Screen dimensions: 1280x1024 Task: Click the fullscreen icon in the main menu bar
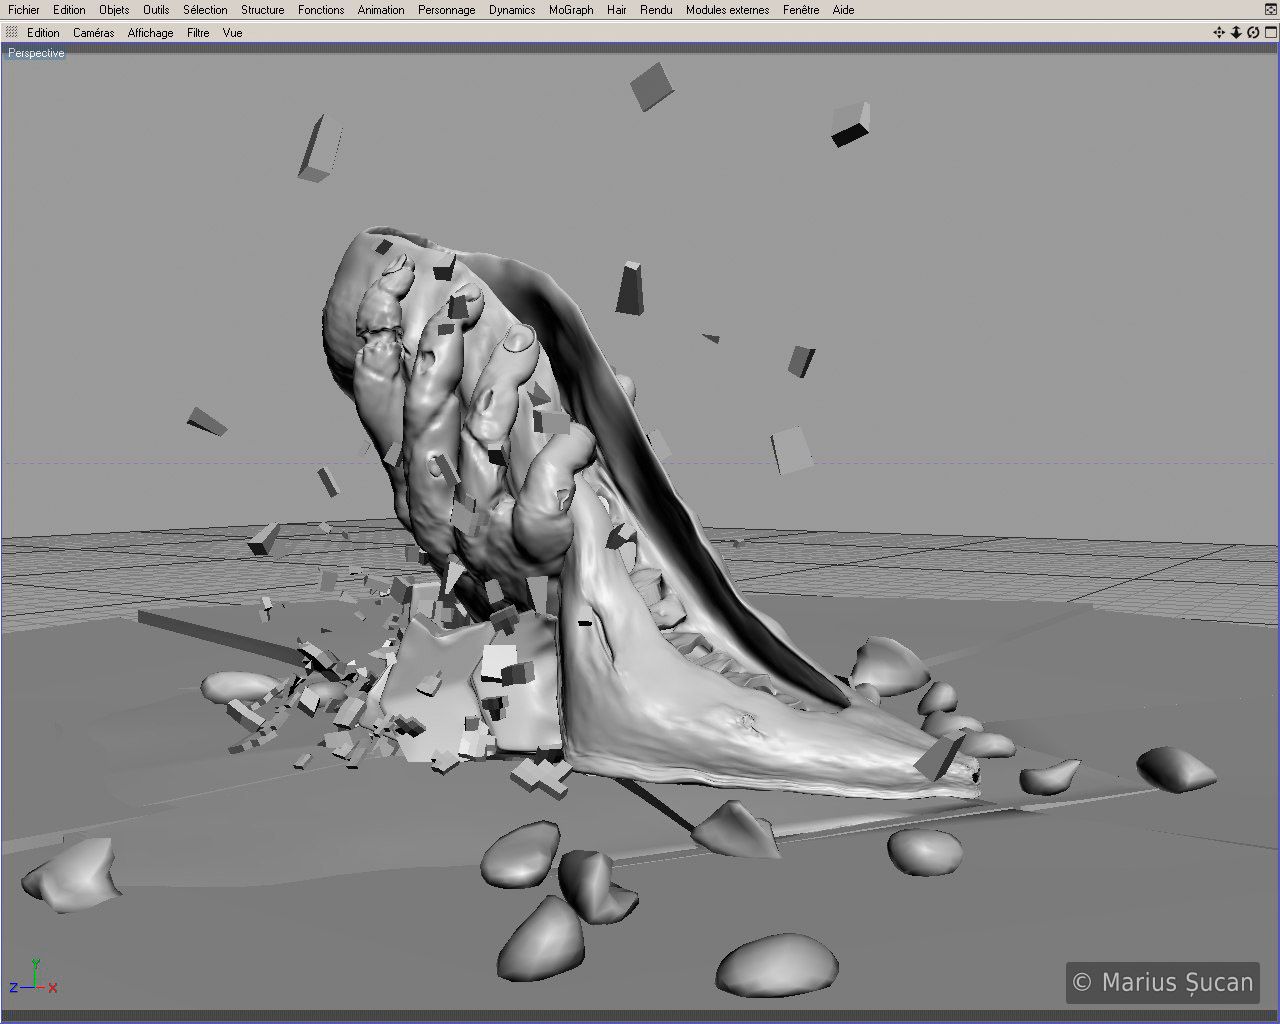click(1270, 10)
